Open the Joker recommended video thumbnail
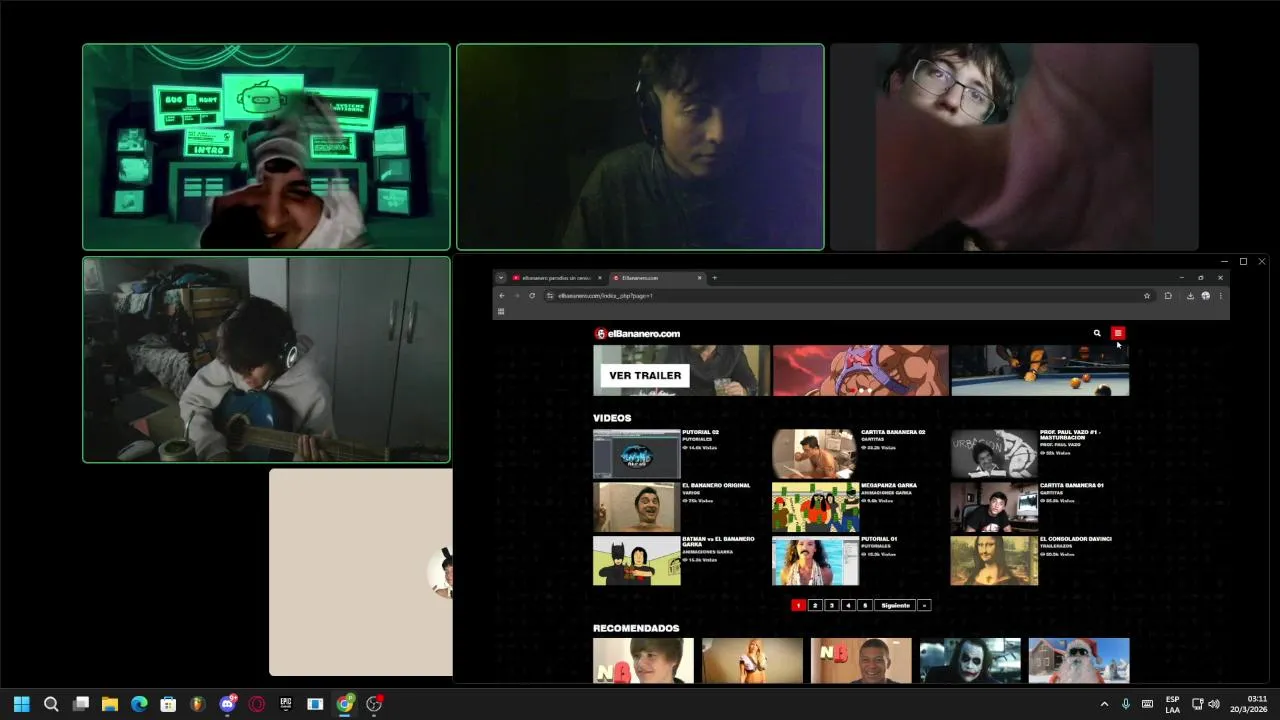Image resolution: width=1280 pixels, height=720 pixels. pyautogui.click(x=970, y=660)
